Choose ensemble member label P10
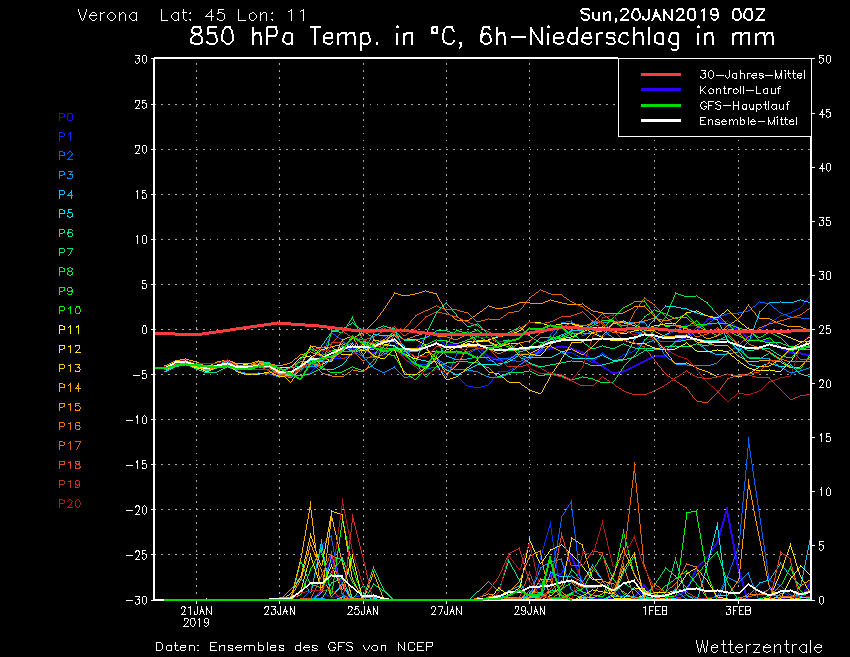 pyautogui.click(x=70, y=310)
